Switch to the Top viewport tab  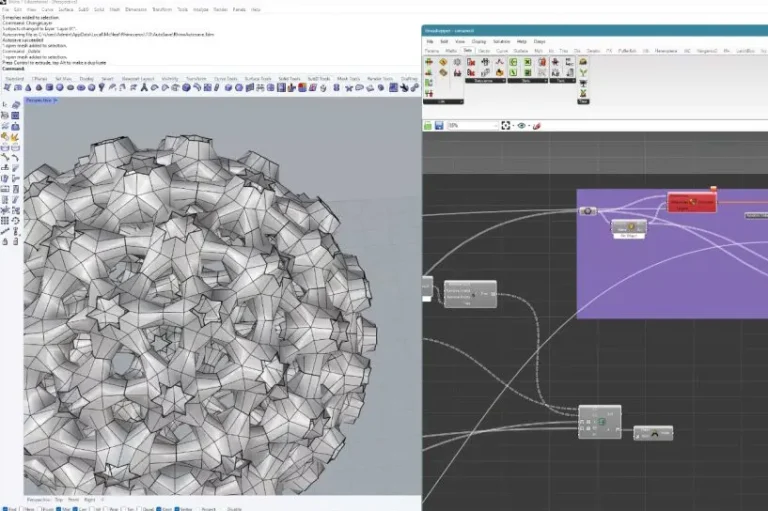click(60, 497)
